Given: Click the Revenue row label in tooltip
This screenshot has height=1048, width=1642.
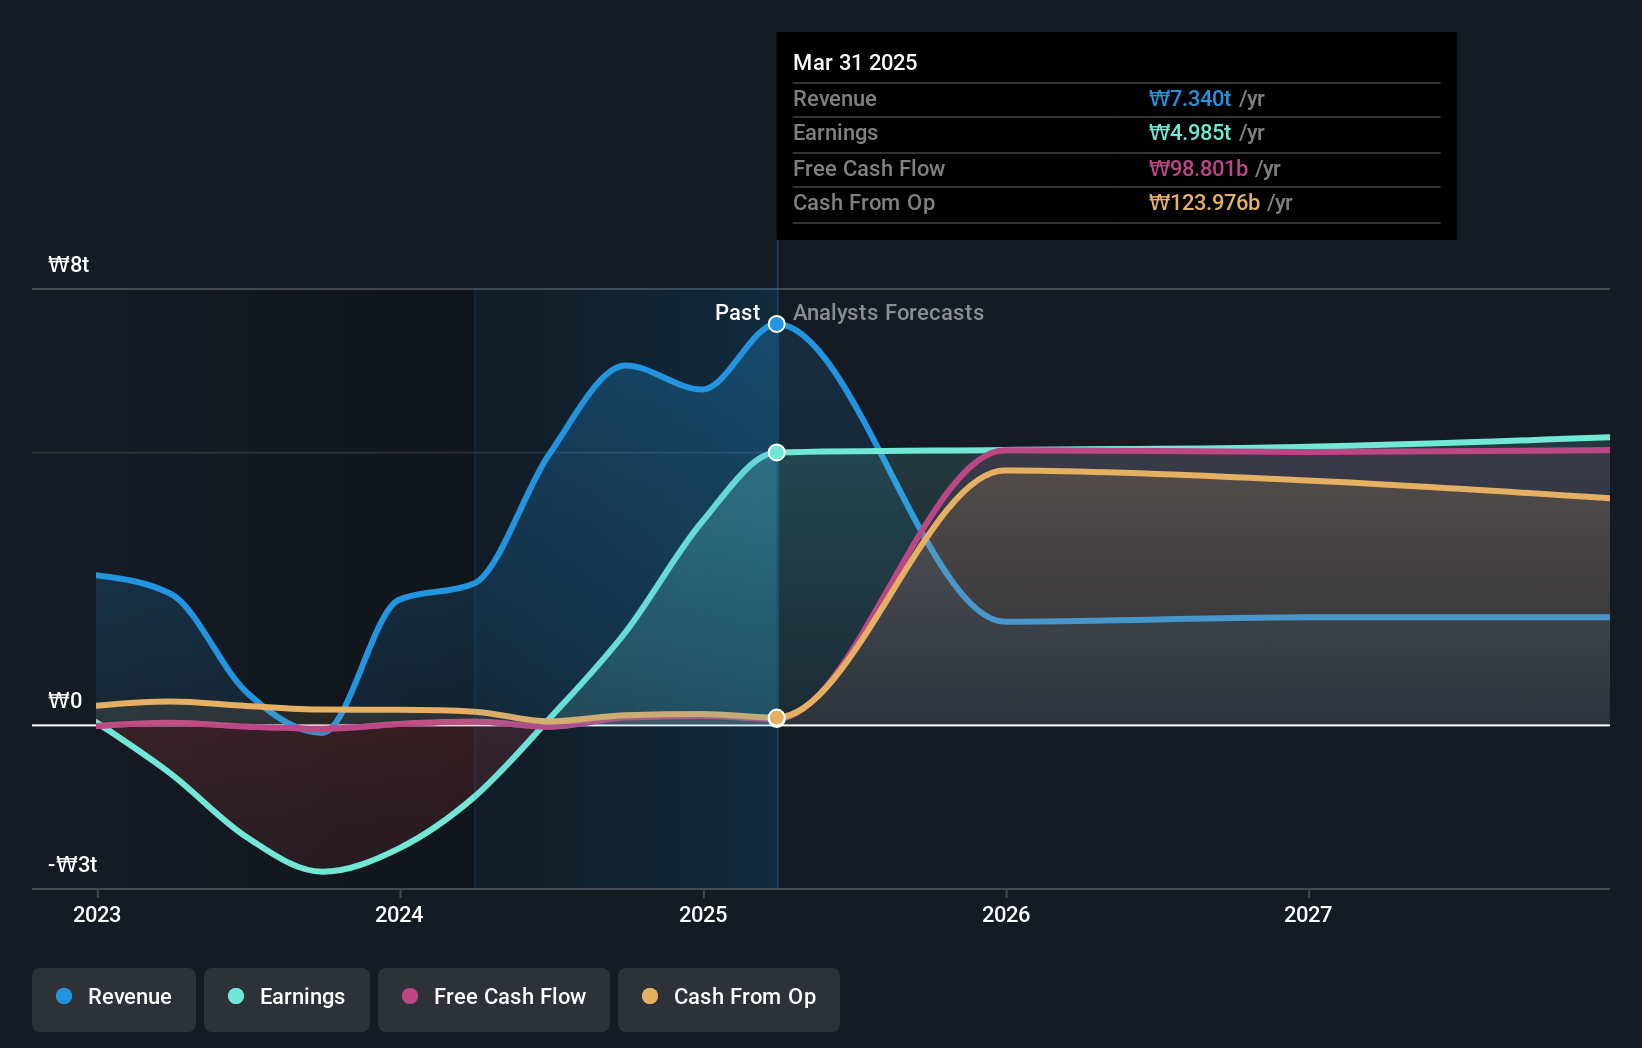Looking at the screenshot, I should [x=835, y=99].
